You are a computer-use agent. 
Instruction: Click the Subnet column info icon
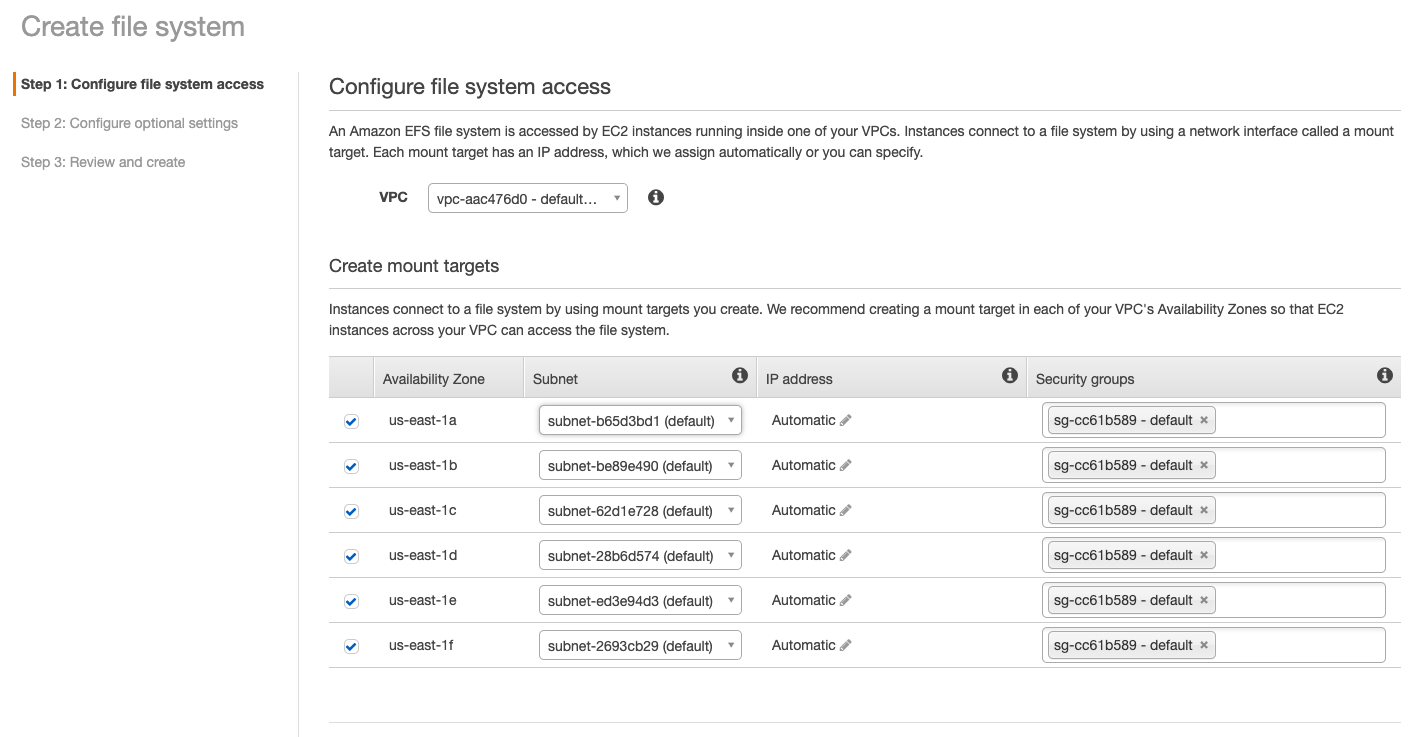[x=740, y=375]
